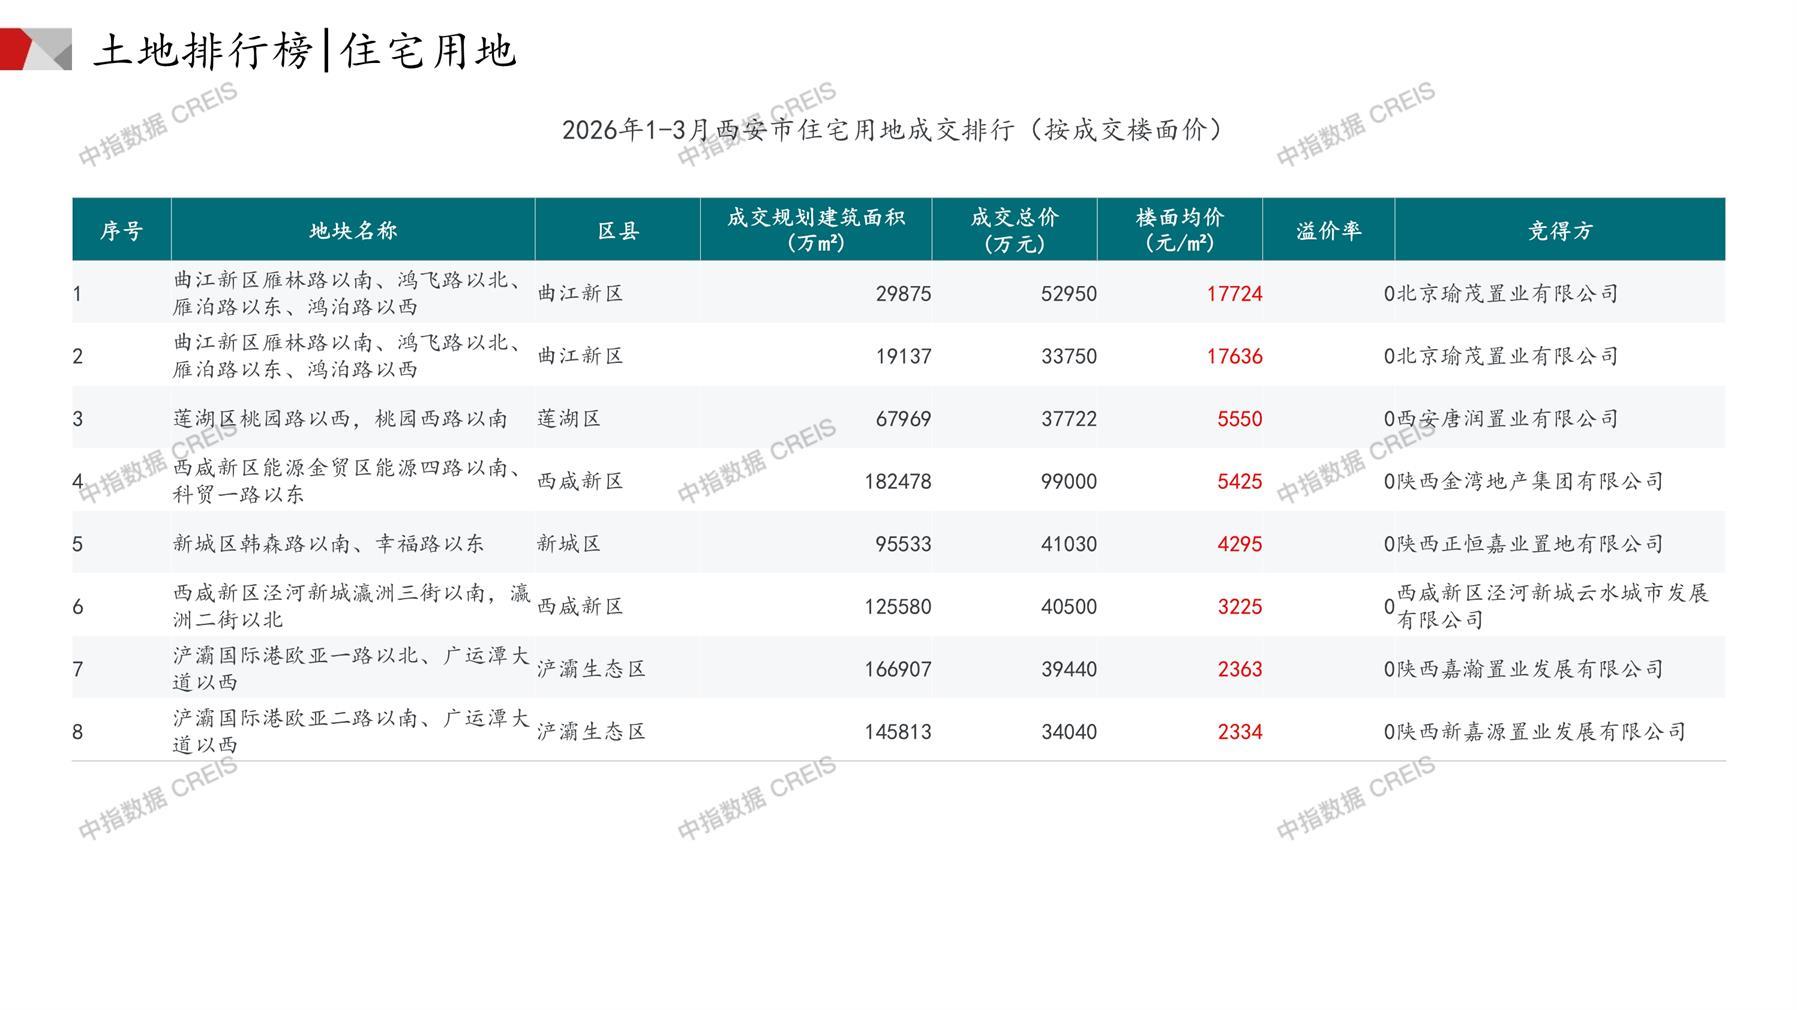Select the 竞得方 column header
1797x1010 pixels.
pos(1559,231)
